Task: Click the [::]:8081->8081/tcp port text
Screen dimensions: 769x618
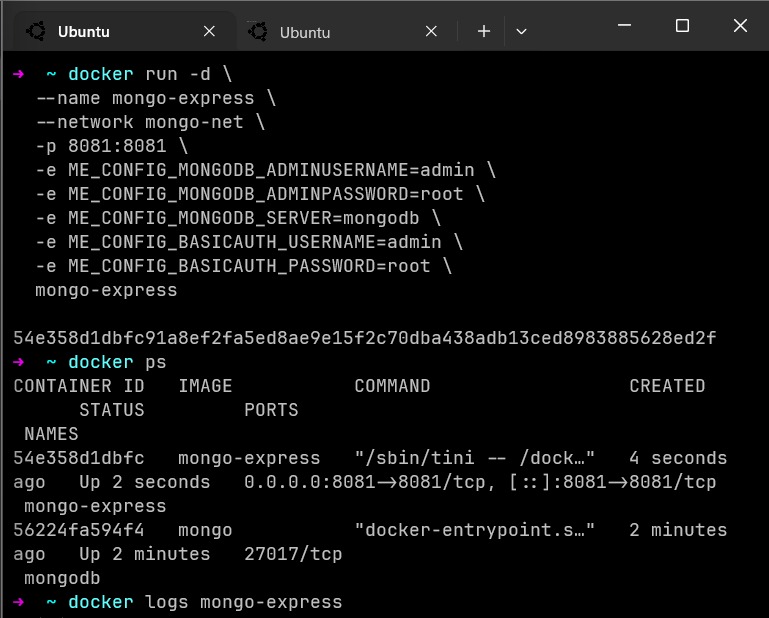Action: pos(613,482)
